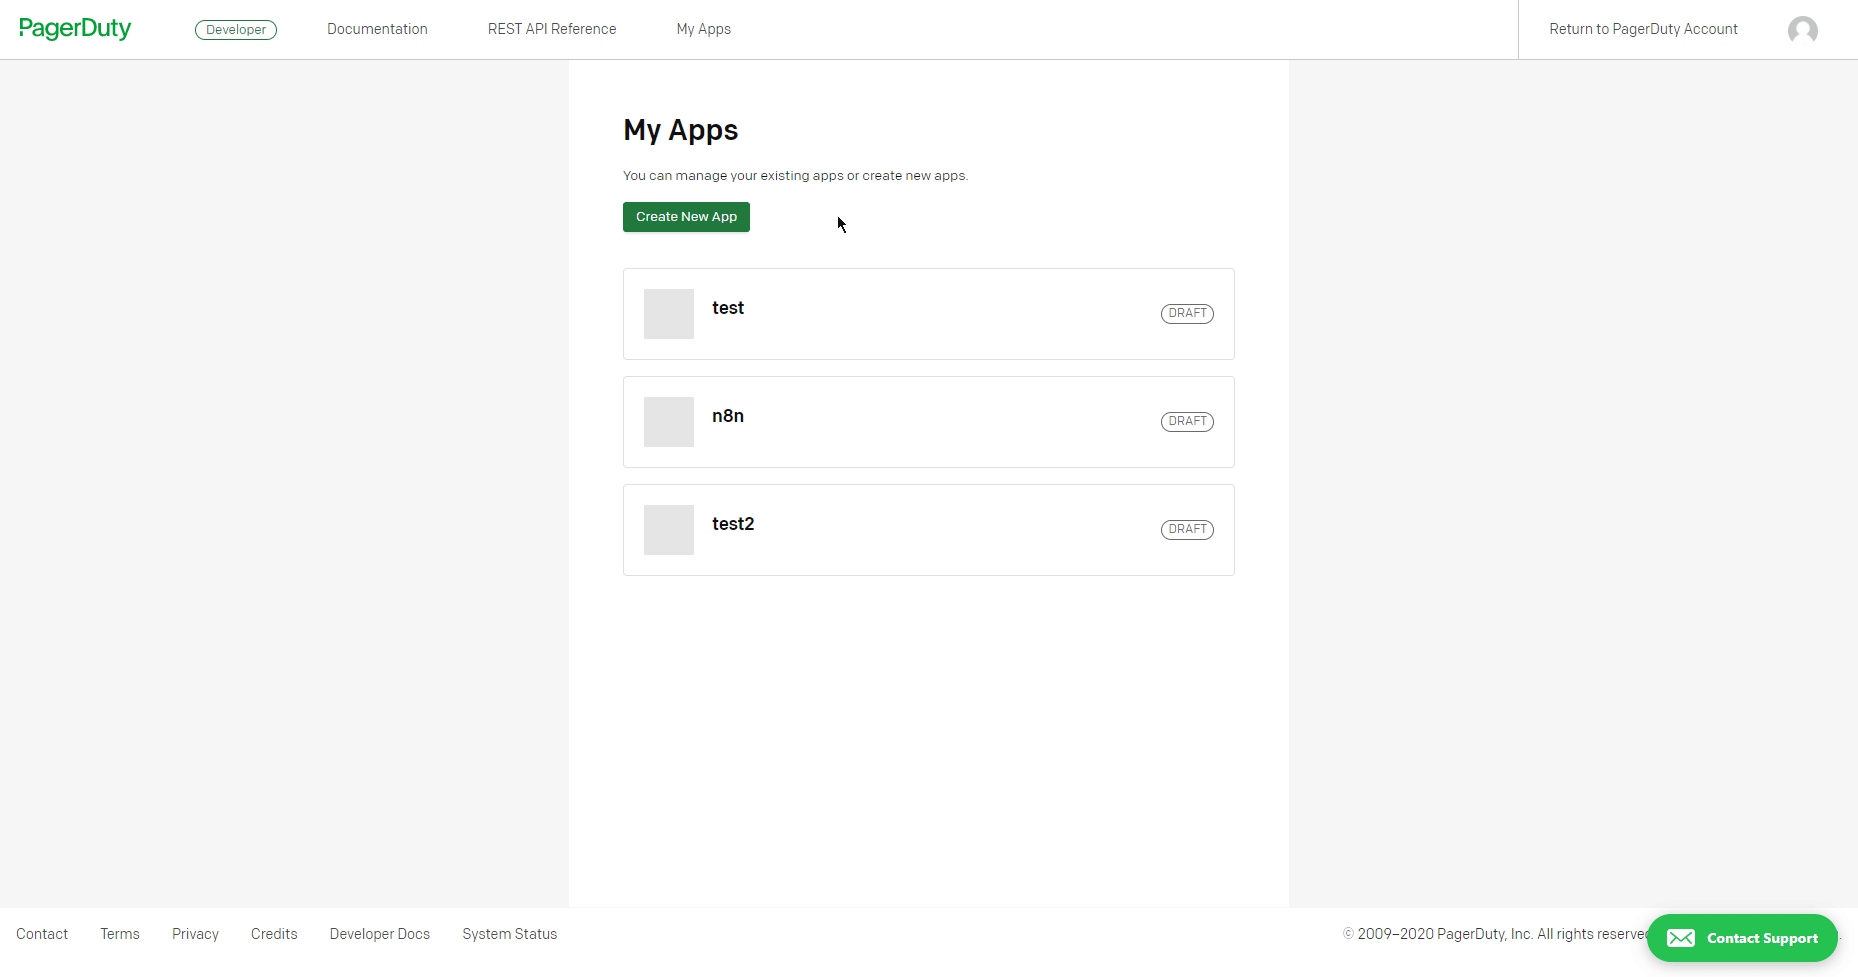Click the app thumbnail for test2
1858x977 pixels.
[668, 529]
